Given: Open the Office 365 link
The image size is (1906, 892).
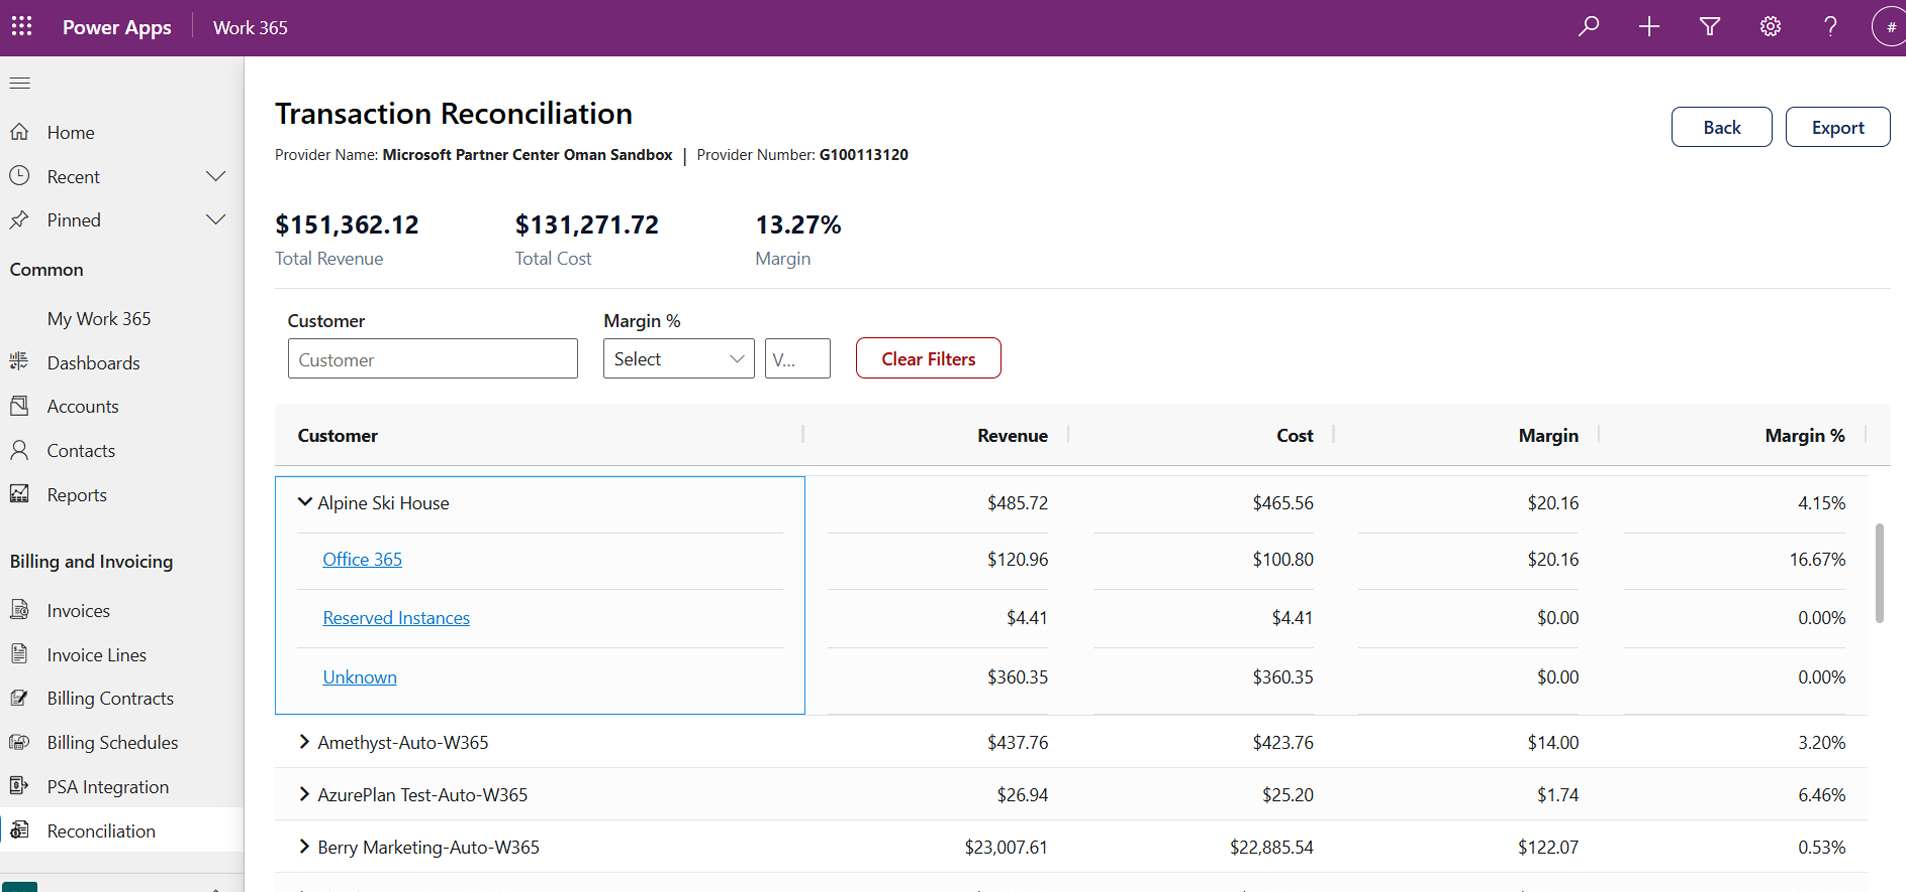Looking at the screenshot, I should point(362,559).
